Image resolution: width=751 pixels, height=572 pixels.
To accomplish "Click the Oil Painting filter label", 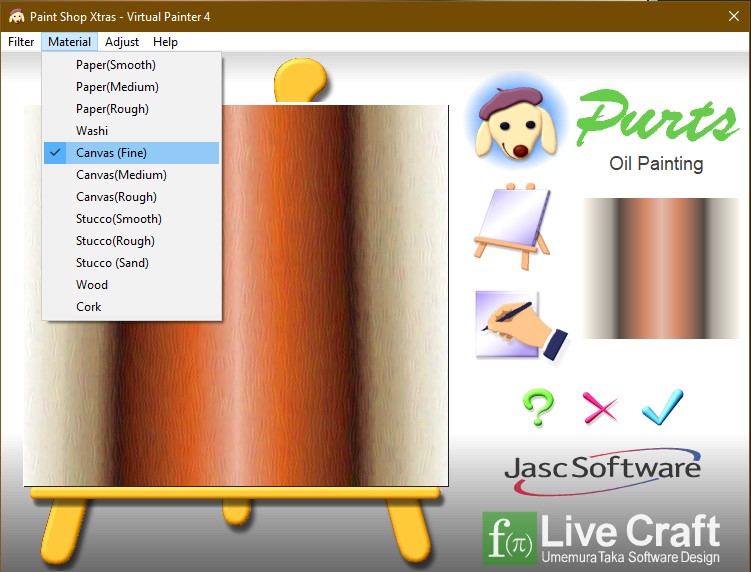I will [x=656, y=164].
